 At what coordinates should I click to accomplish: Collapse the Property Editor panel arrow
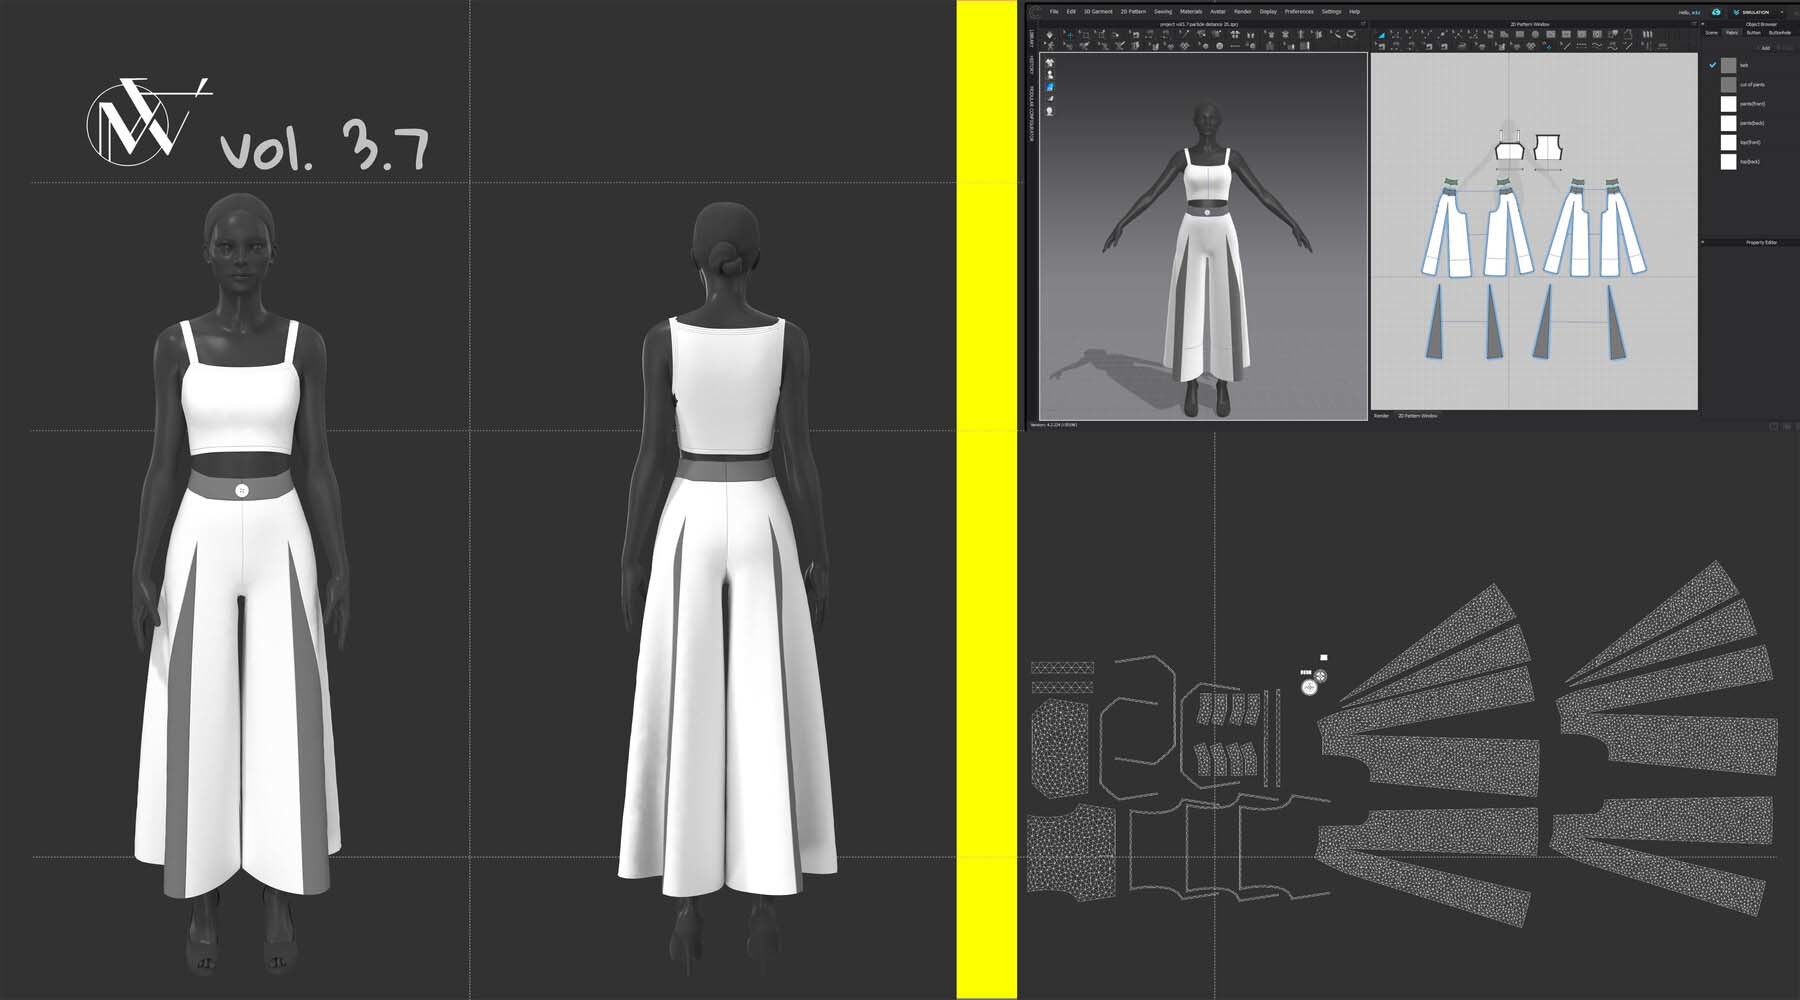pyautogui.click(x=1703, y=242)
